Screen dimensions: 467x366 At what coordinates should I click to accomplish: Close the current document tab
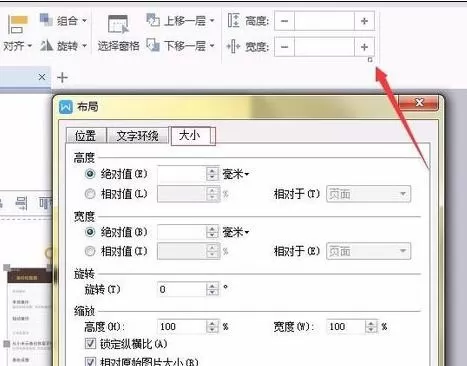(42, 77)
